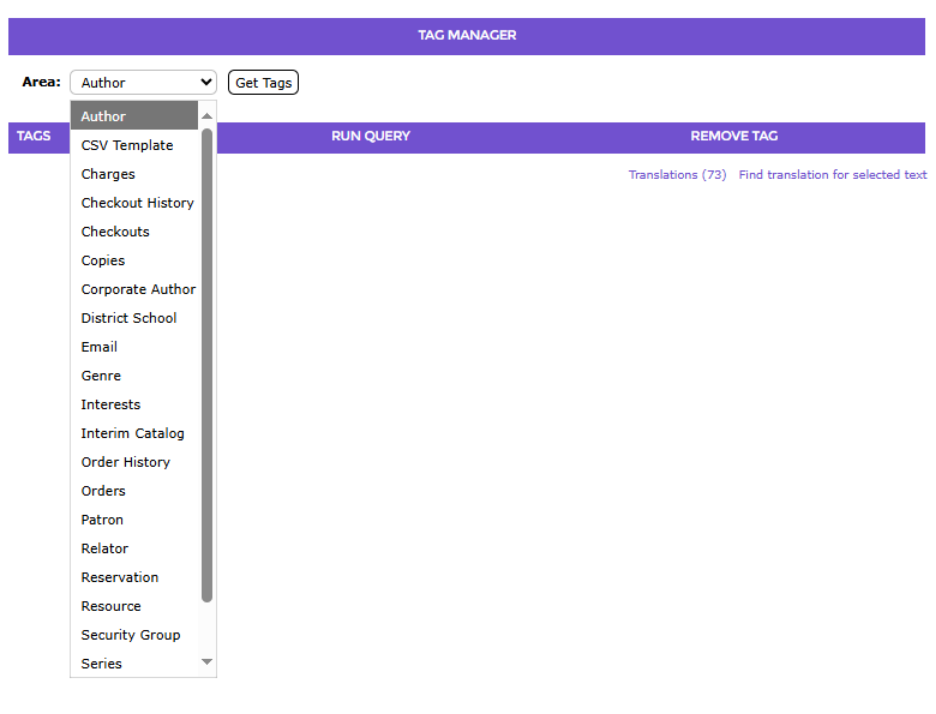Click the list scrollbar down arrow

(207, 661)
